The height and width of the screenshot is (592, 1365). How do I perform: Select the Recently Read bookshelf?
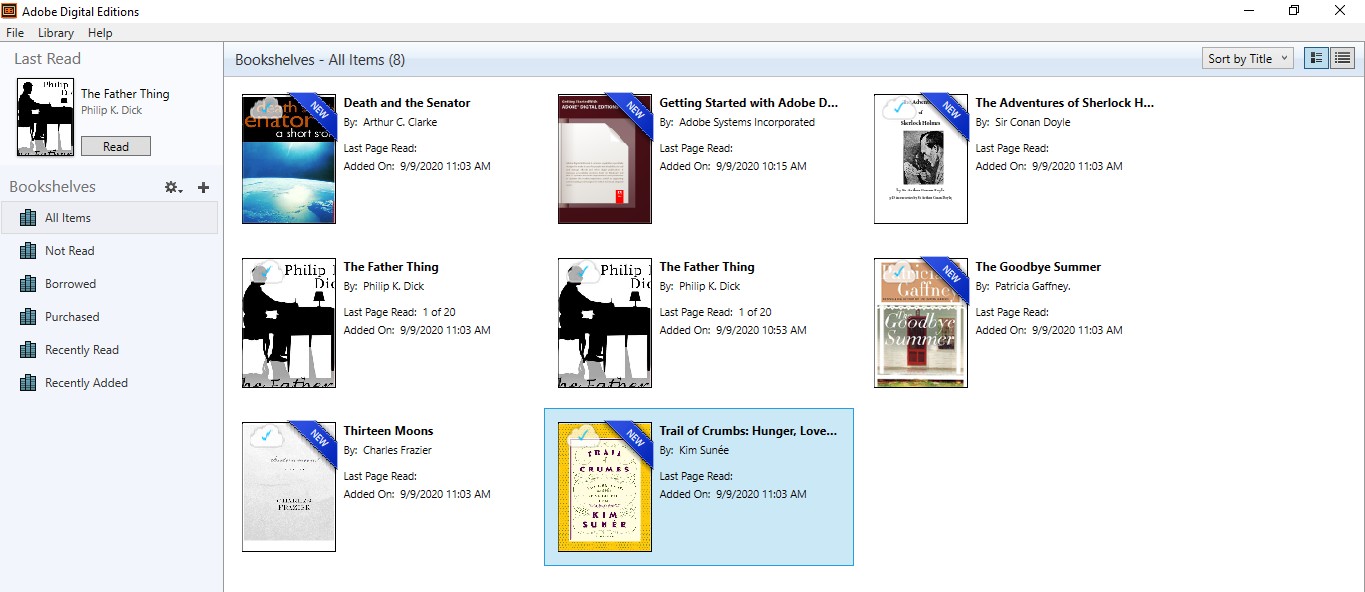(x=81, y=350)
